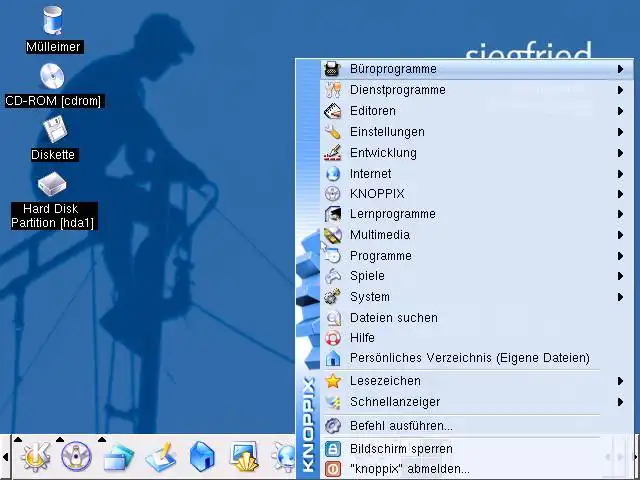Select the Hilfe menu entry label
640x480 pixels.
[x=362, y=338]
